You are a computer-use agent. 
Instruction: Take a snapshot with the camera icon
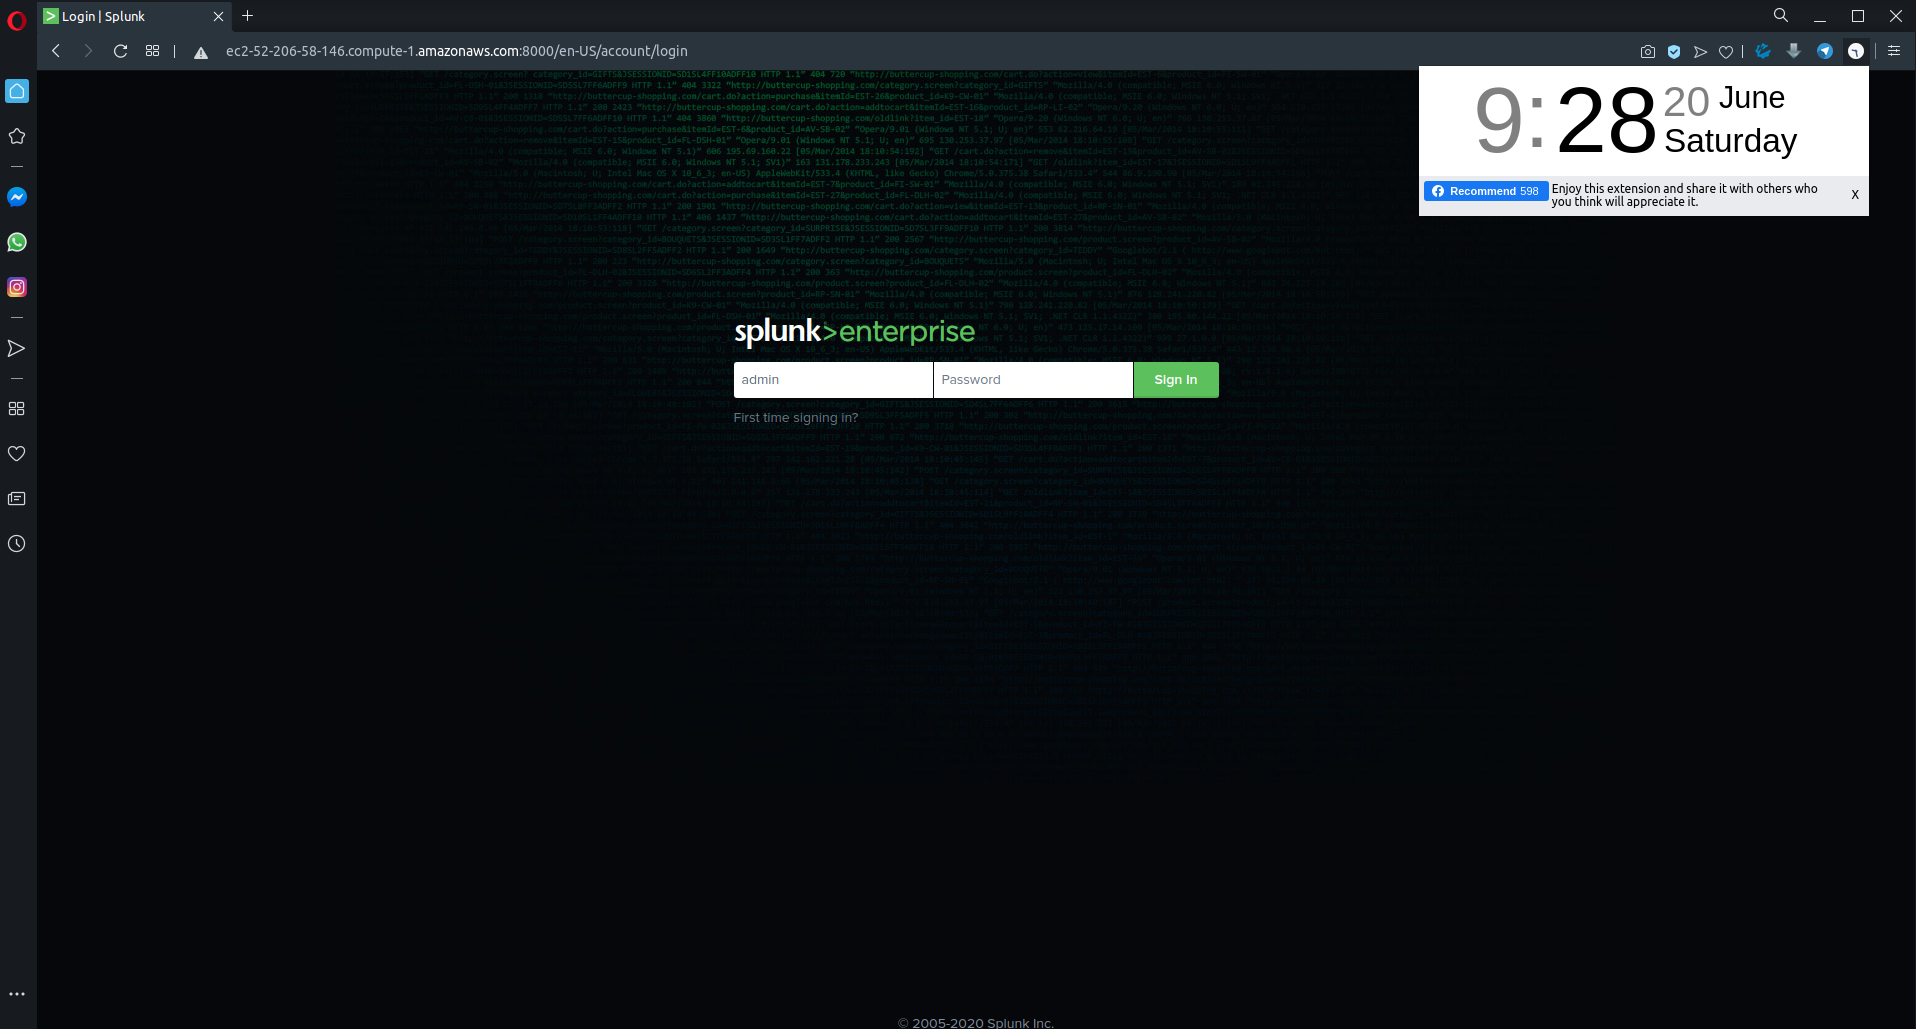tap(1648, 51)
